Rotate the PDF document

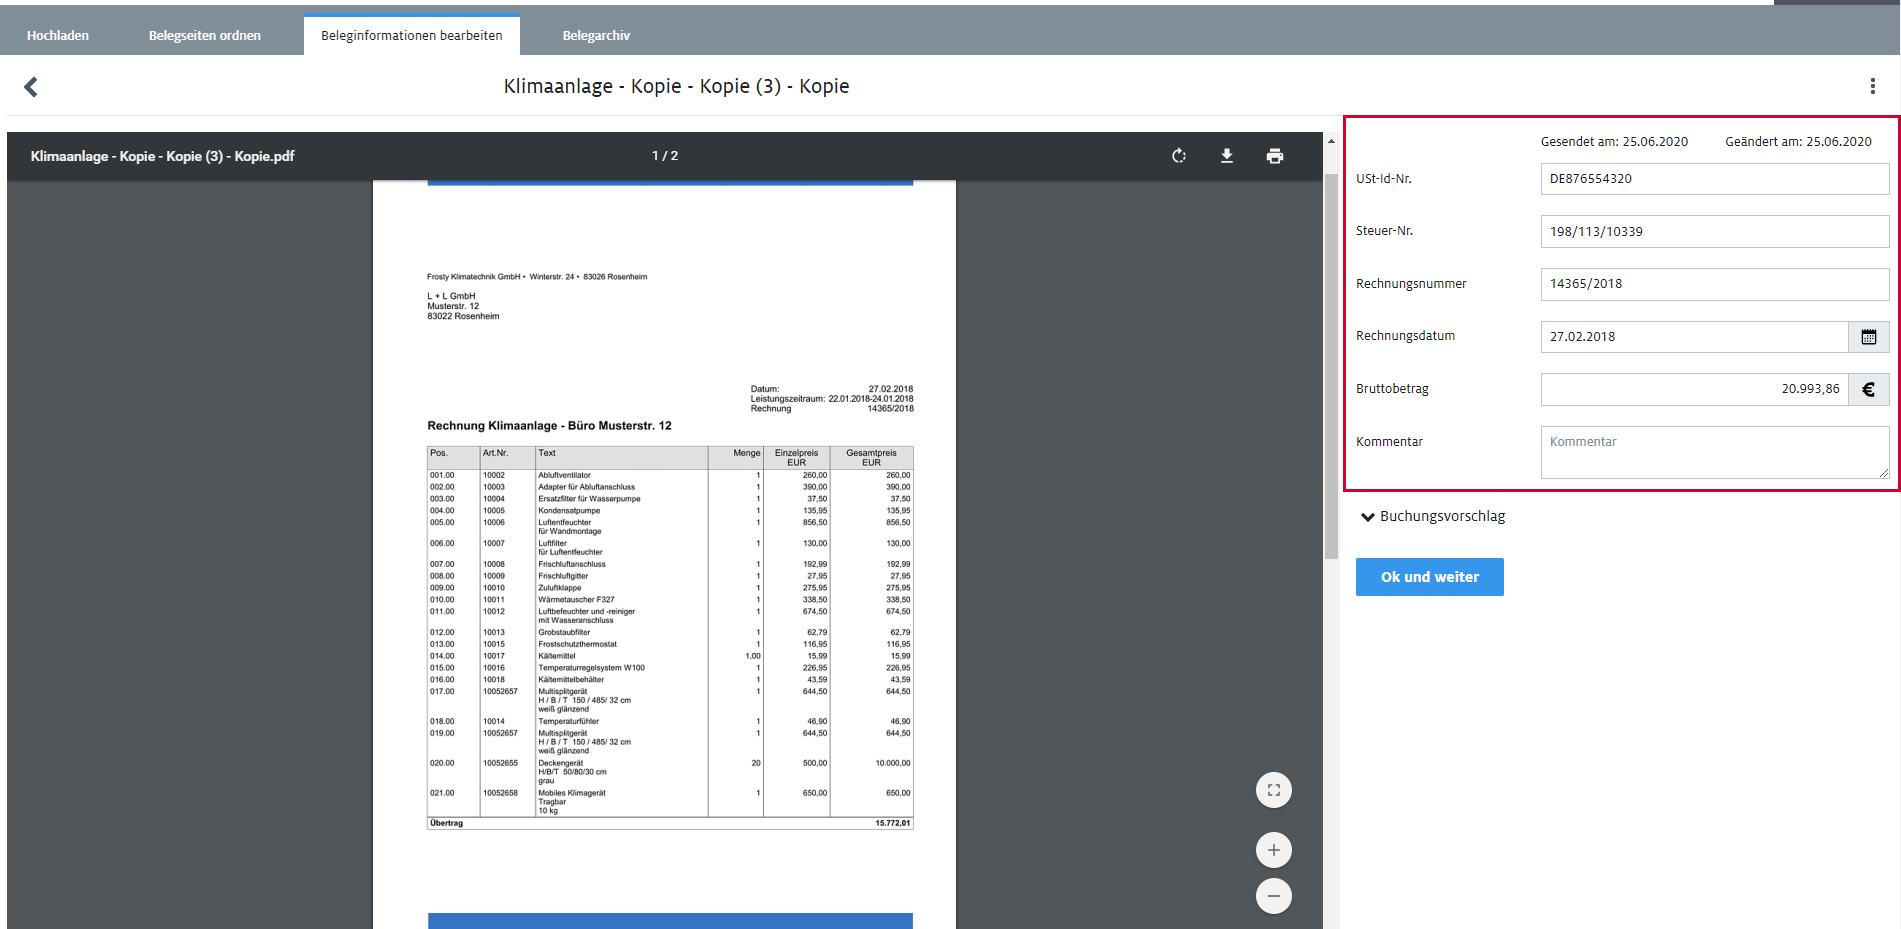pyautogui.click(x=1179, y=156)
